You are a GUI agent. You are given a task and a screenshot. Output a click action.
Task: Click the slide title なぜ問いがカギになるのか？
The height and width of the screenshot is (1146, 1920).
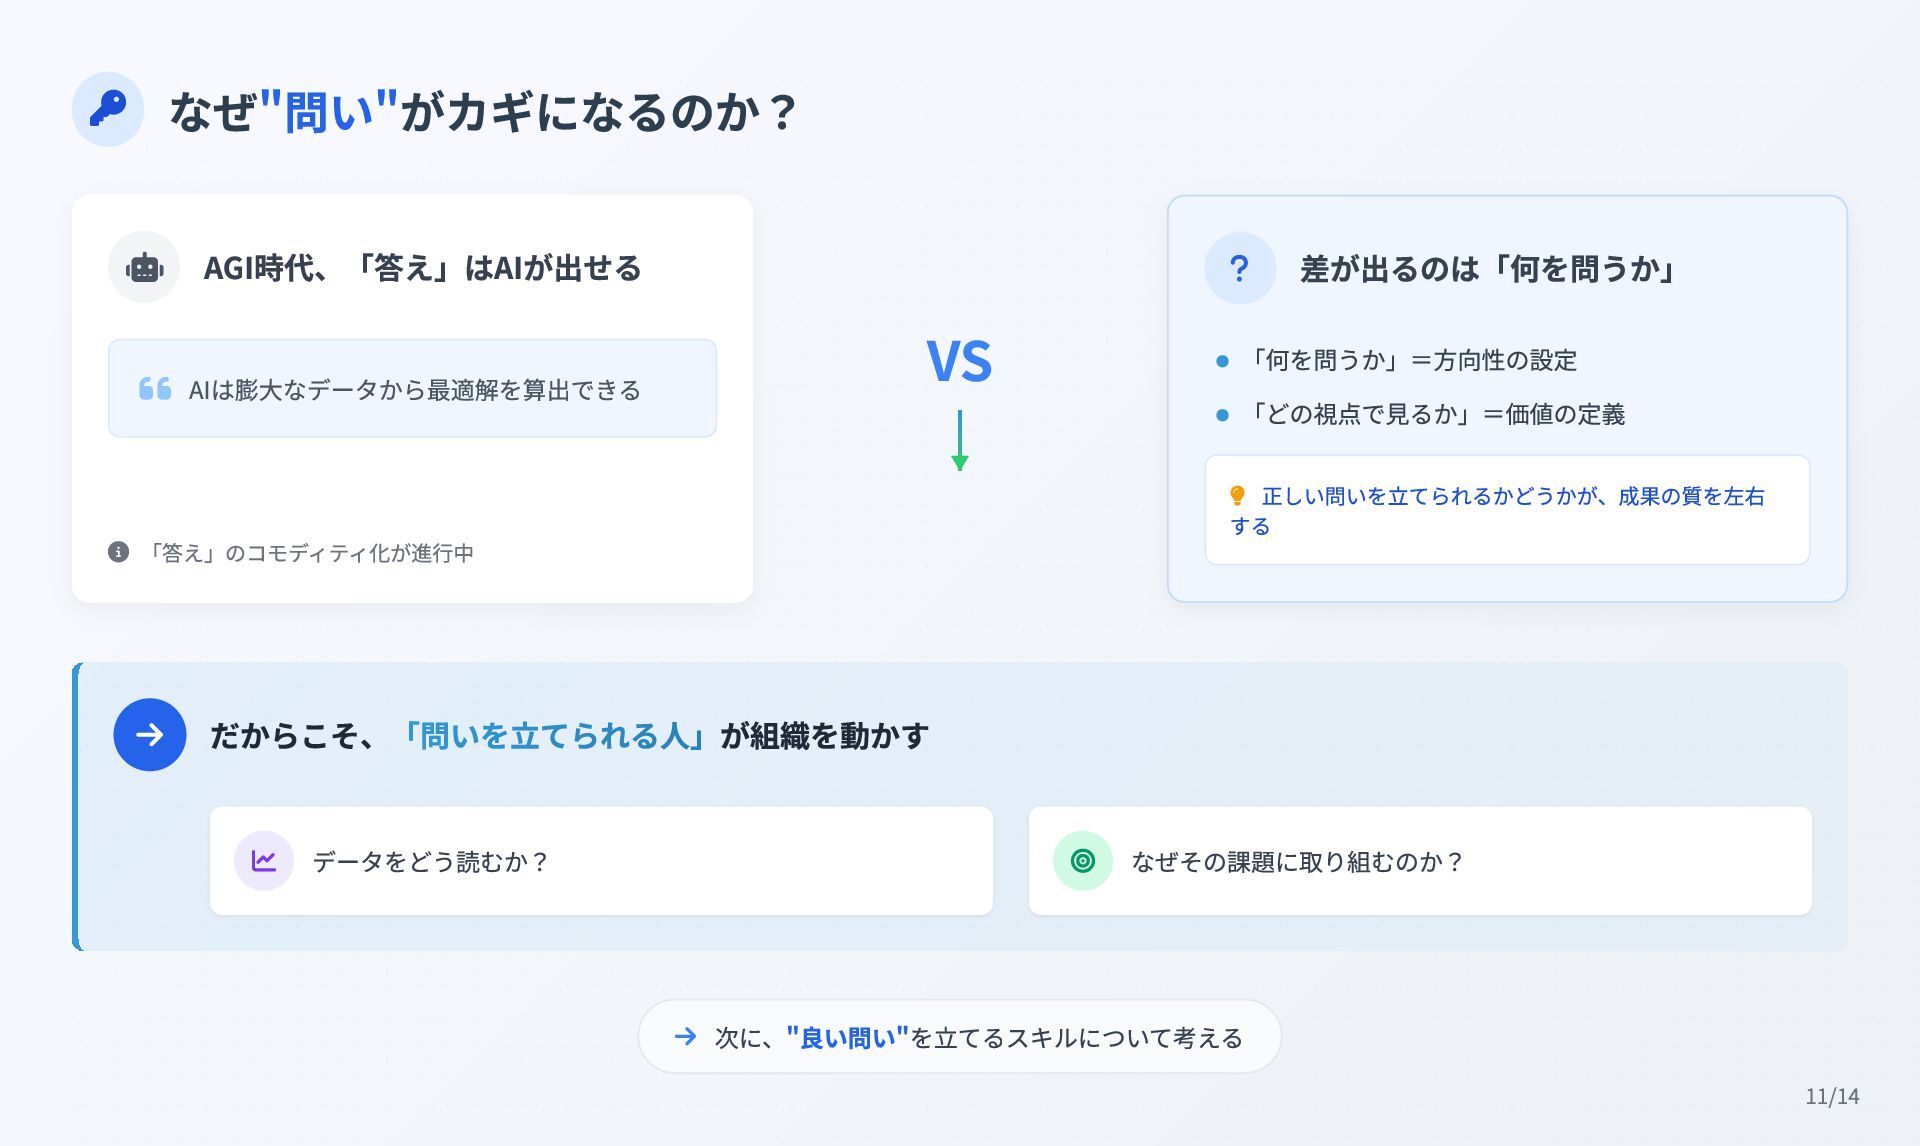click(483, 110)
